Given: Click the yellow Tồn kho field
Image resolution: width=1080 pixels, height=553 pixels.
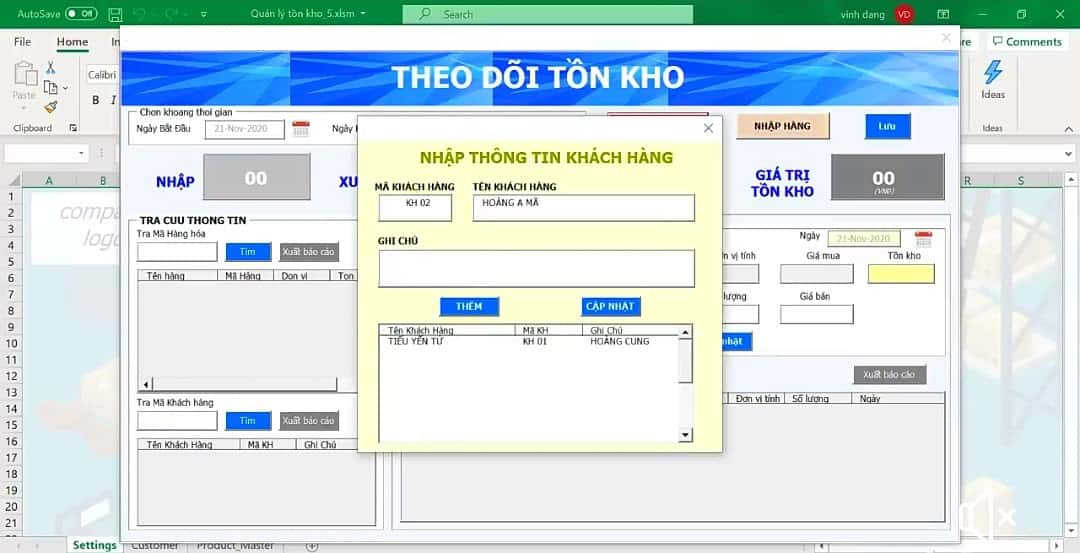Looking at the screenshot, I should point(901,274).
